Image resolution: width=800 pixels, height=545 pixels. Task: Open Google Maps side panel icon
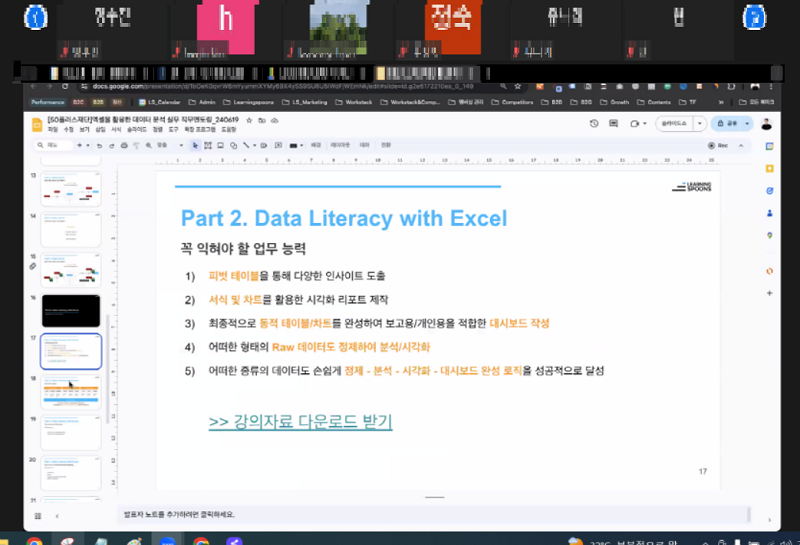pyautogui.click(x=769, y=235)
